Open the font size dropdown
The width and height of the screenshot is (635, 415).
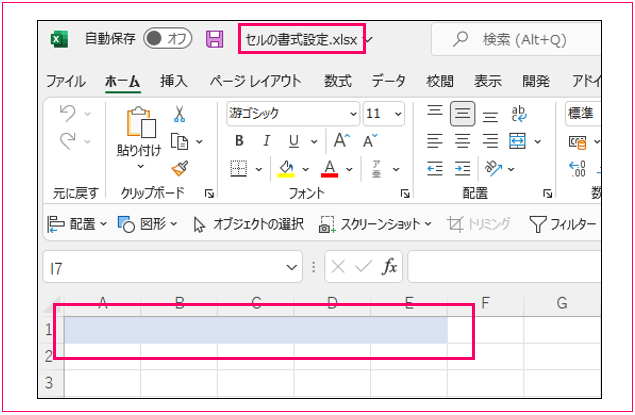tap(400, 113)
